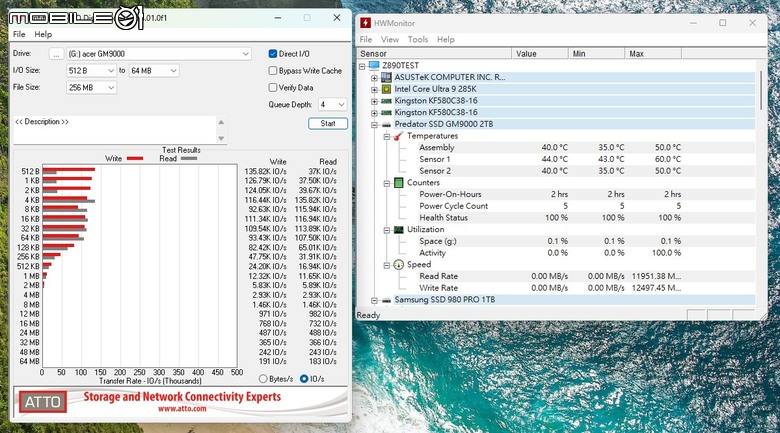Click the Sensor column header
780x433 pixels.
[x=434, y=54]
